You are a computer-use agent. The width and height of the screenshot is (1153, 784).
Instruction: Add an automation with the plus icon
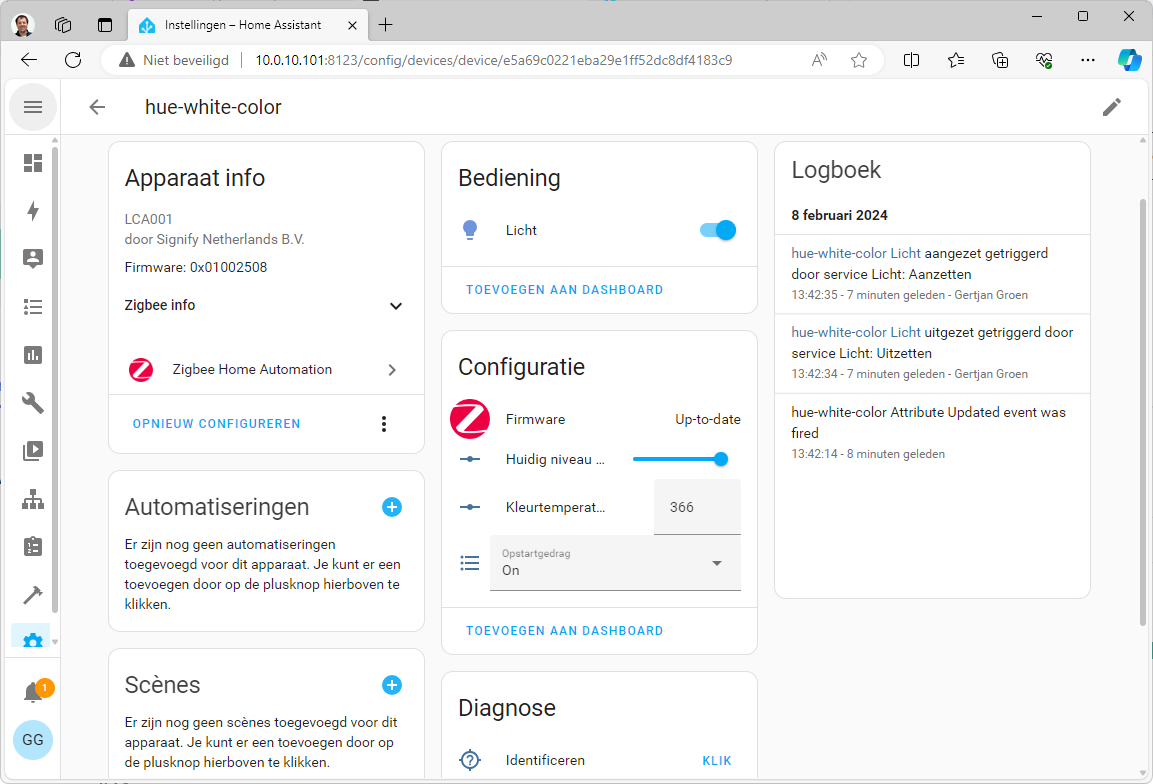(x=392, y=507)
